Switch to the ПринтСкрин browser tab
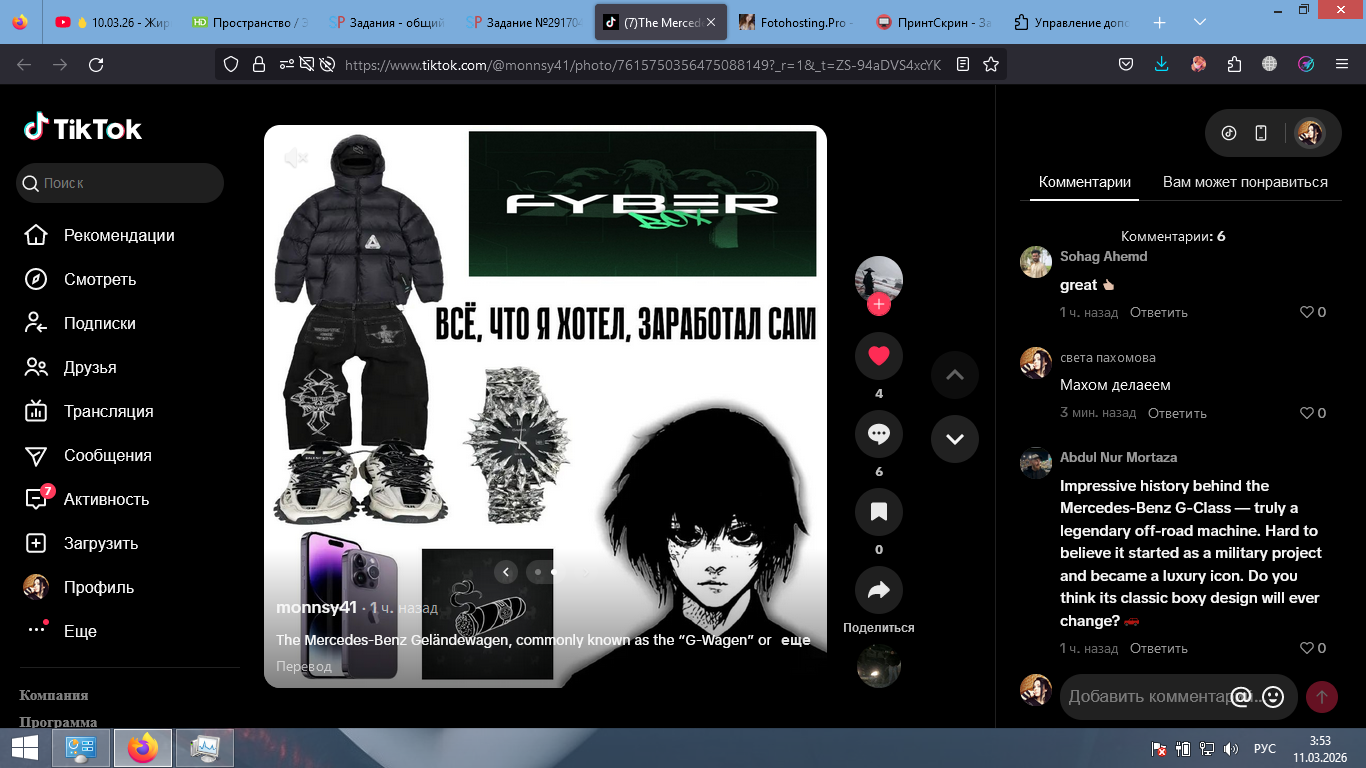Viewport: 1366px width, 768px height. click(932, 22)
